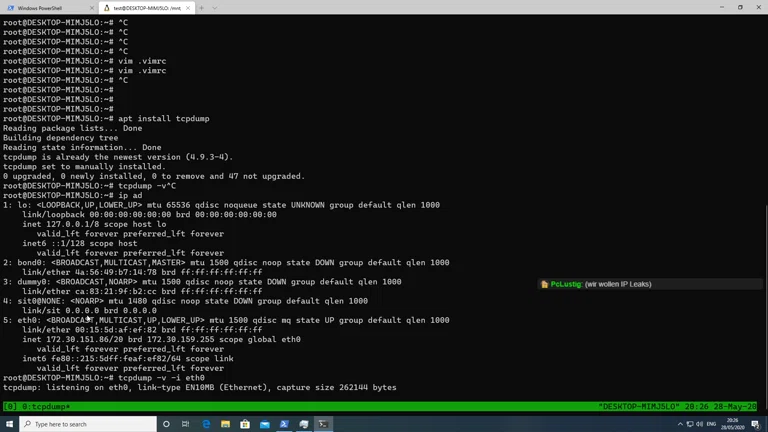Open a new terminal tab
This screenshot has height=432, width=768.
201,8
